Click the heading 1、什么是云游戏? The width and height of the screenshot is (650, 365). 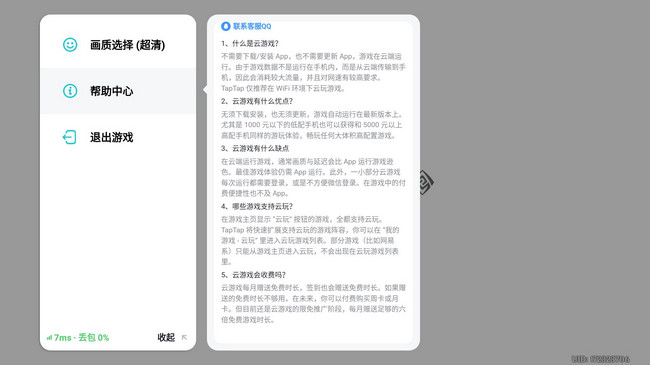coord(250,43)
